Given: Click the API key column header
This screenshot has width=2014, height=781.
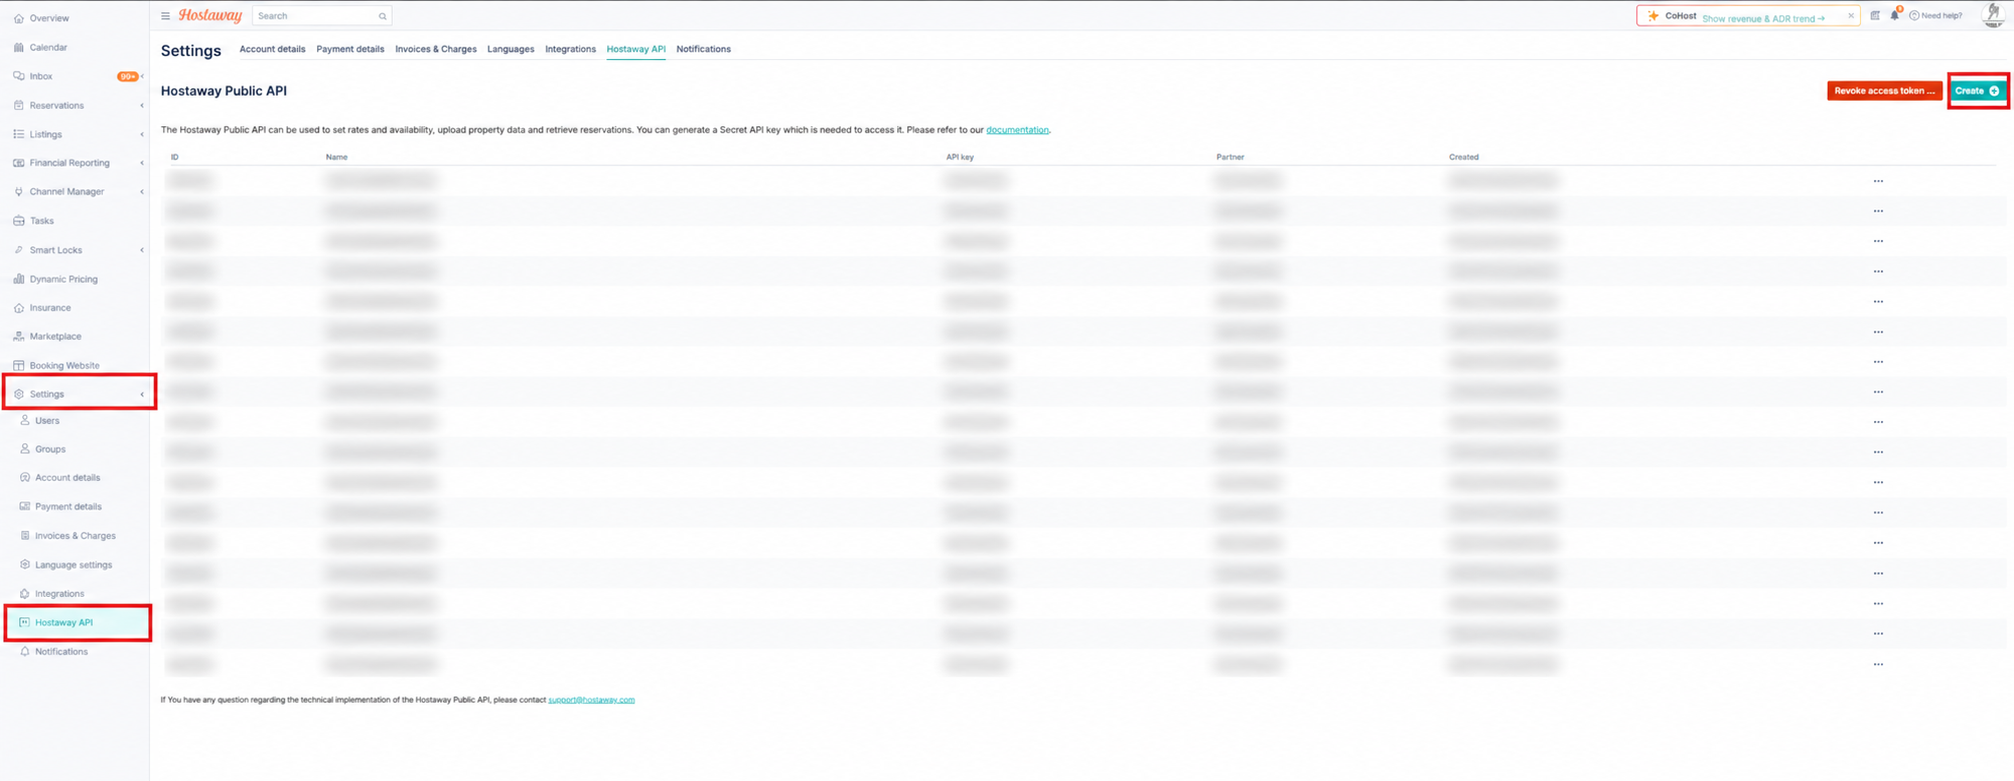Looking at the screenshot, I should tap(960, 157).
